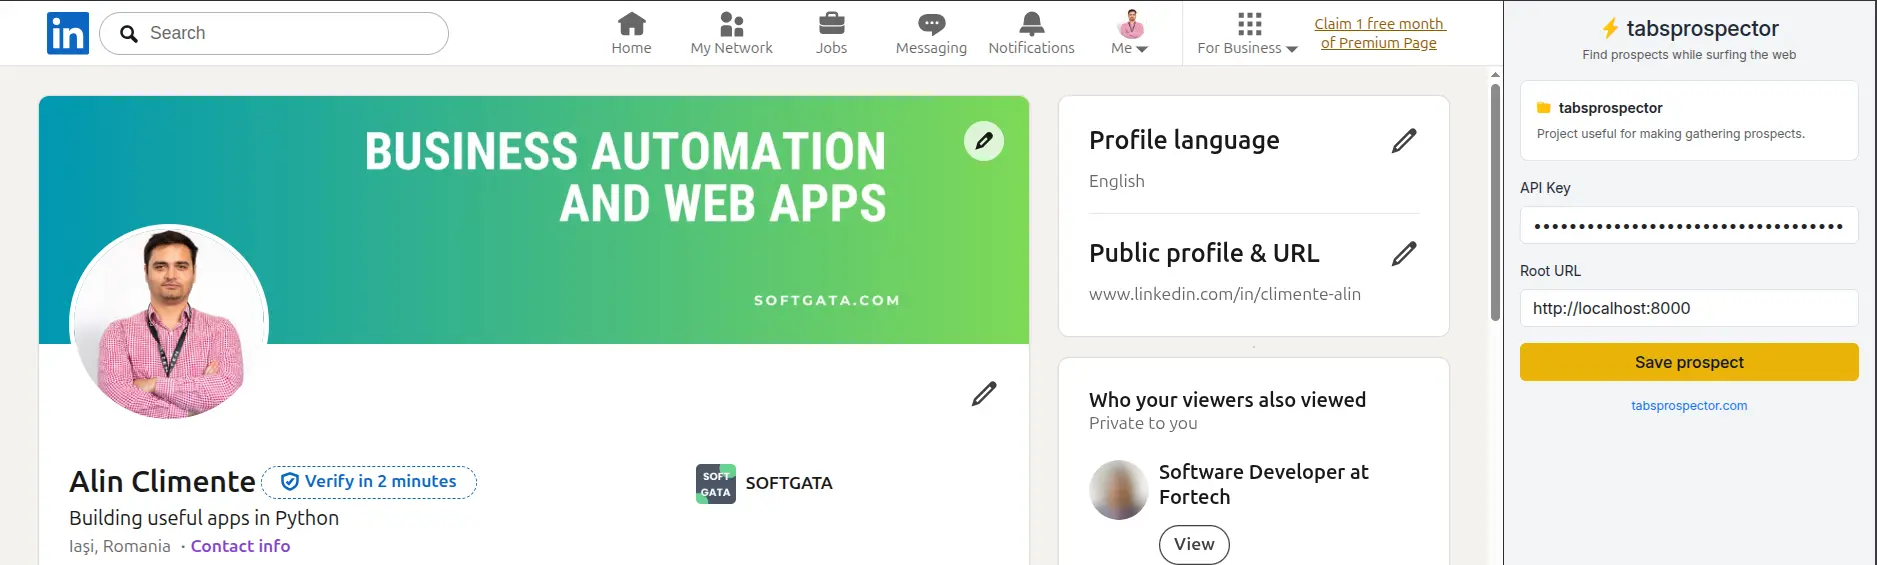This screenshot has width=1877, height=565.
Task: Click the Who your viewers also viewed heading
Action: (x=1227, y=400)
